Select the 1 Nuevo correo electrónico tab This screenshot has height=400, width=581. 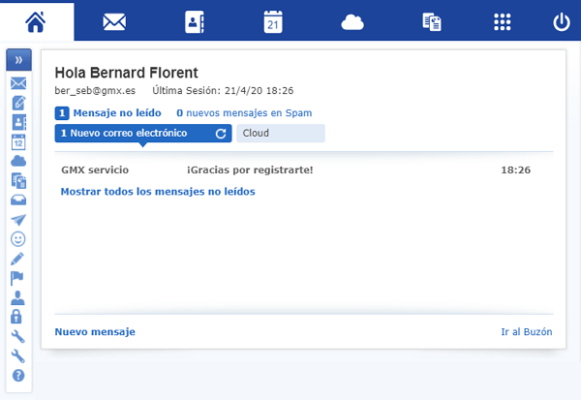click(x=143, y=133)
